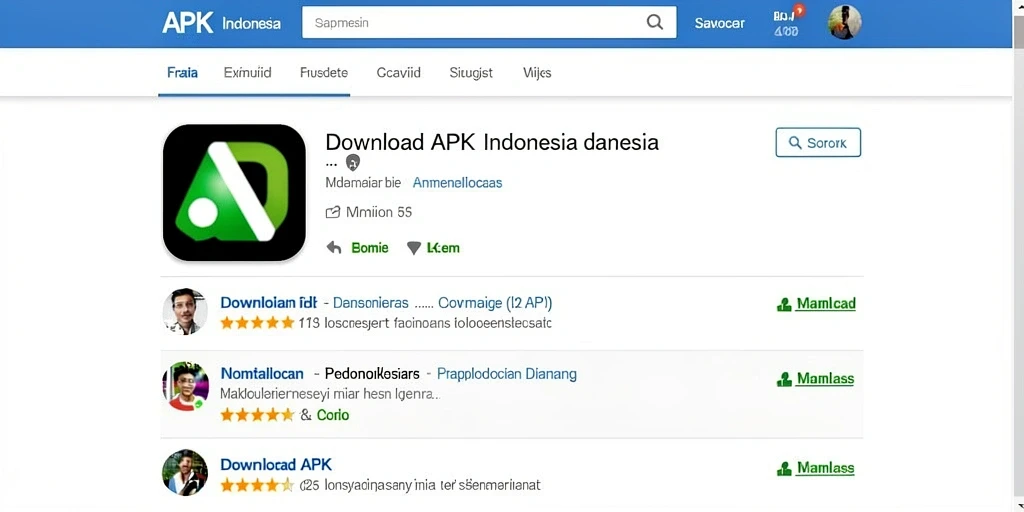Screen dimensions: 1024x512
Task: Click the share icon beside Mmiion 55
Action: (333, 212)
